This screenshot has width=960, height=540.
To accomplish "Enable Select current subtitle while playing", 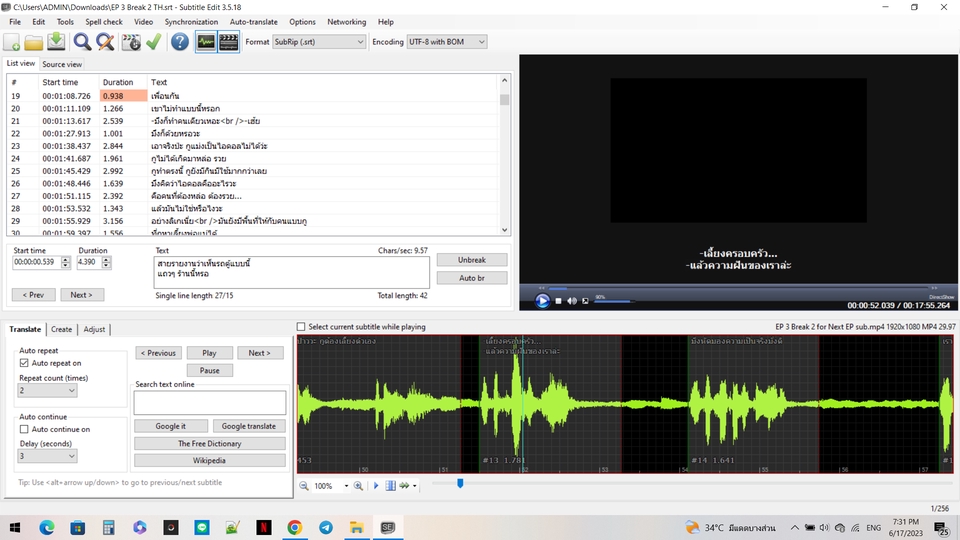I will (301, 327).
